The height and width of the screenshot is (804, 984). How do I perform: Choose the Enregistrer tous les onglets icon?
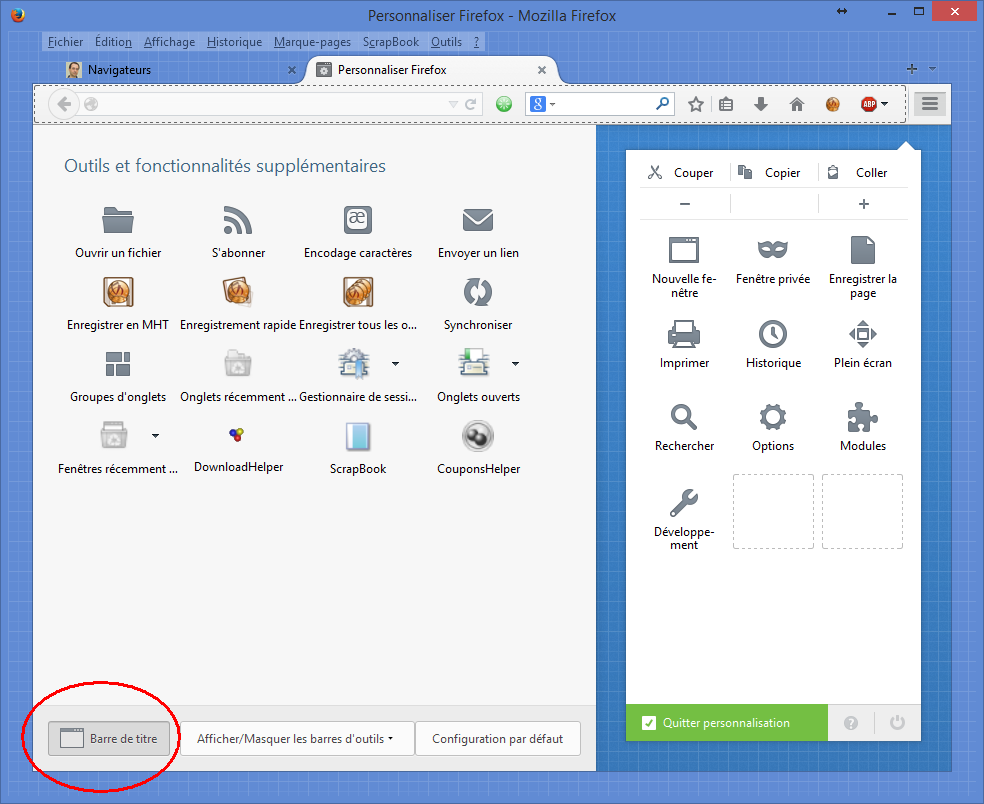[x=358, y=292]
